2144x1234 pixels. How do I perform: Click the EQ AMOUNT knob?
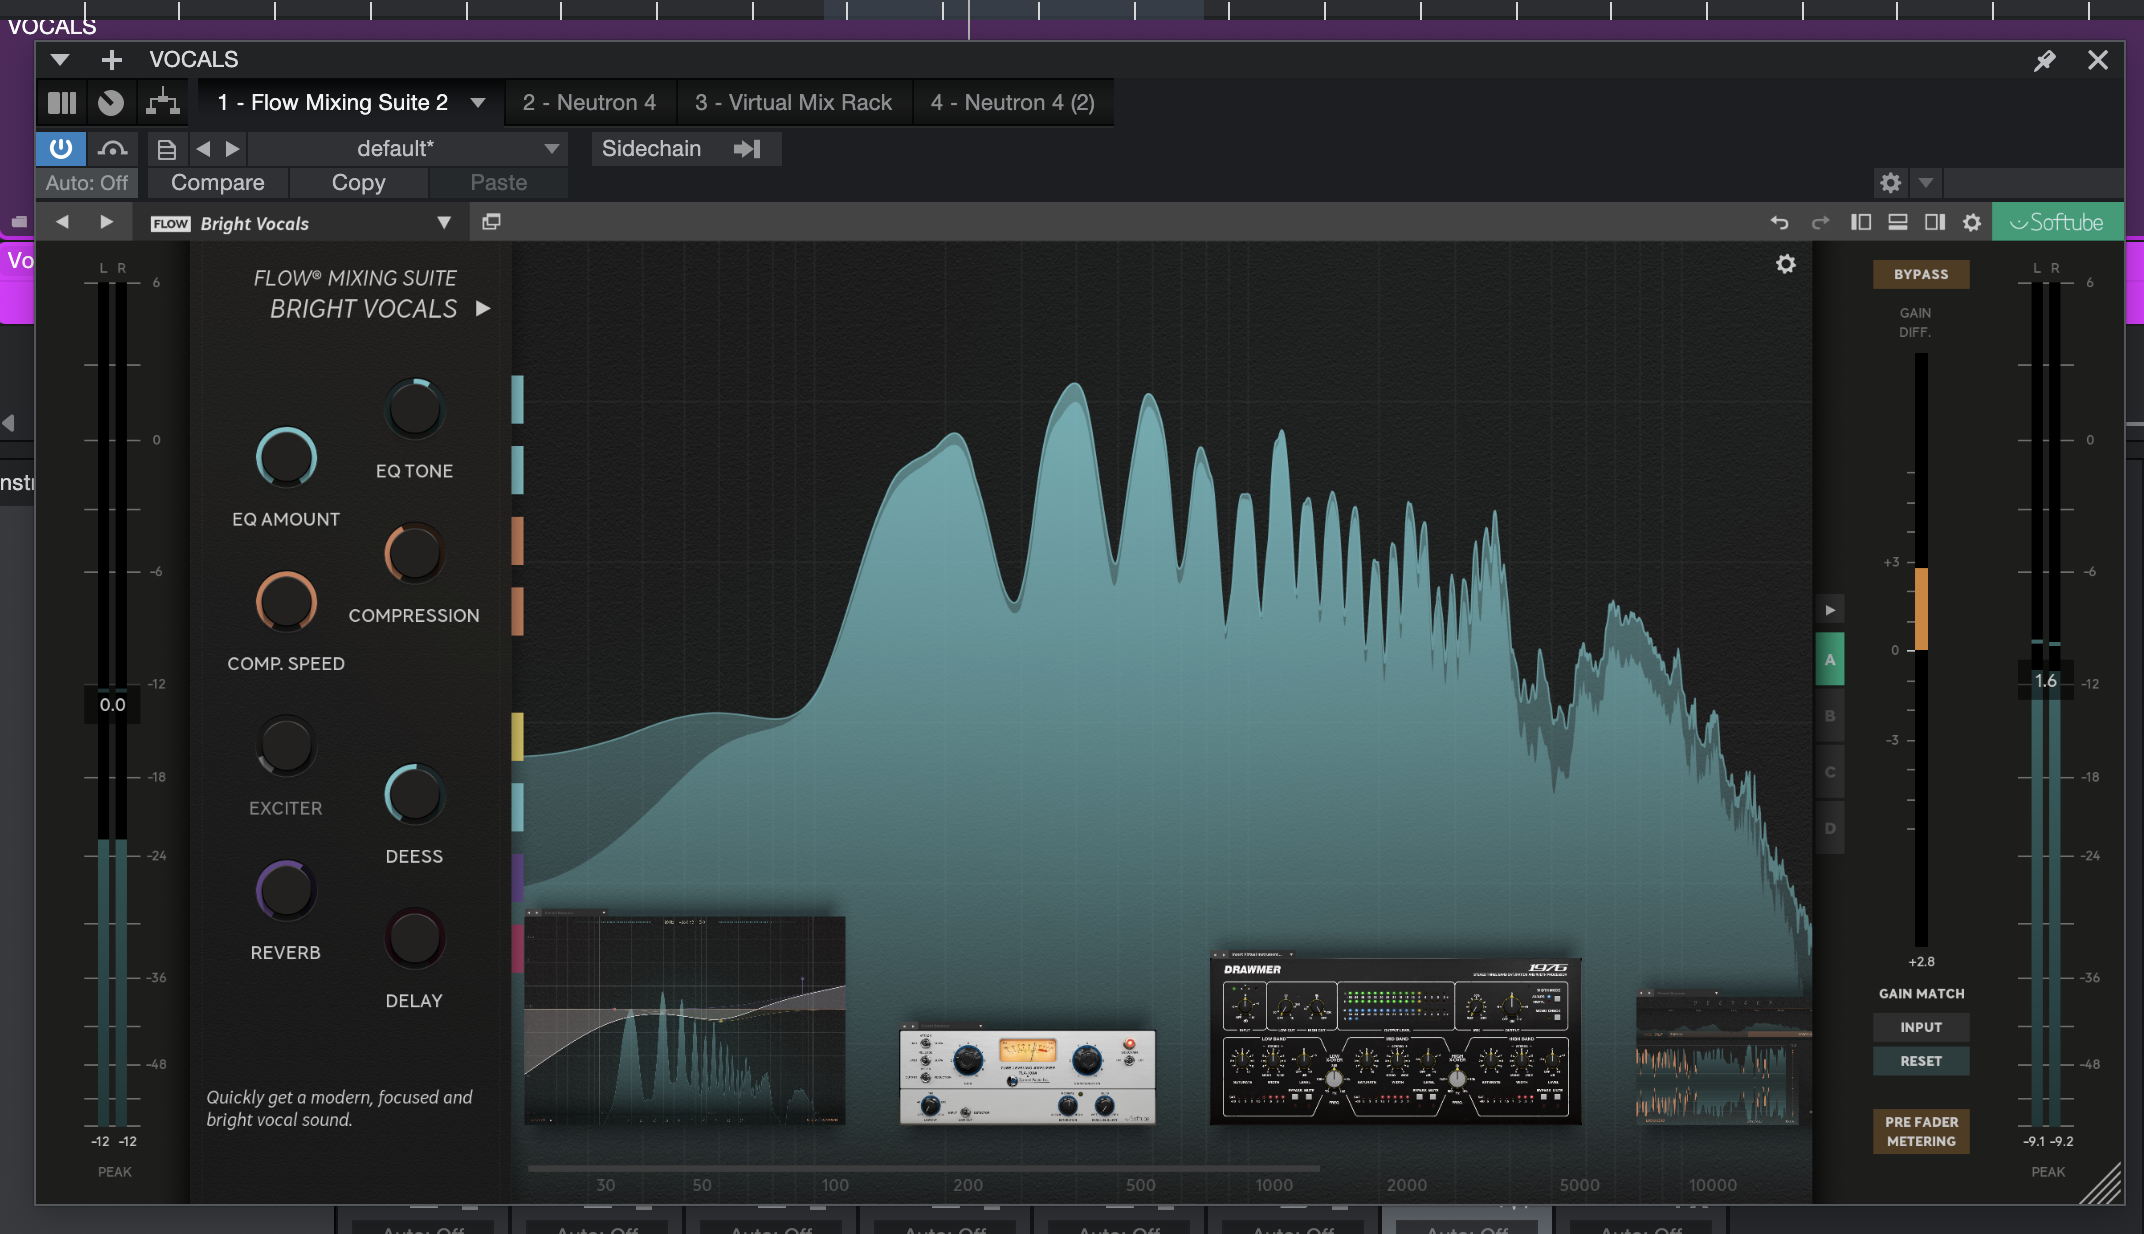pos(286,458)
